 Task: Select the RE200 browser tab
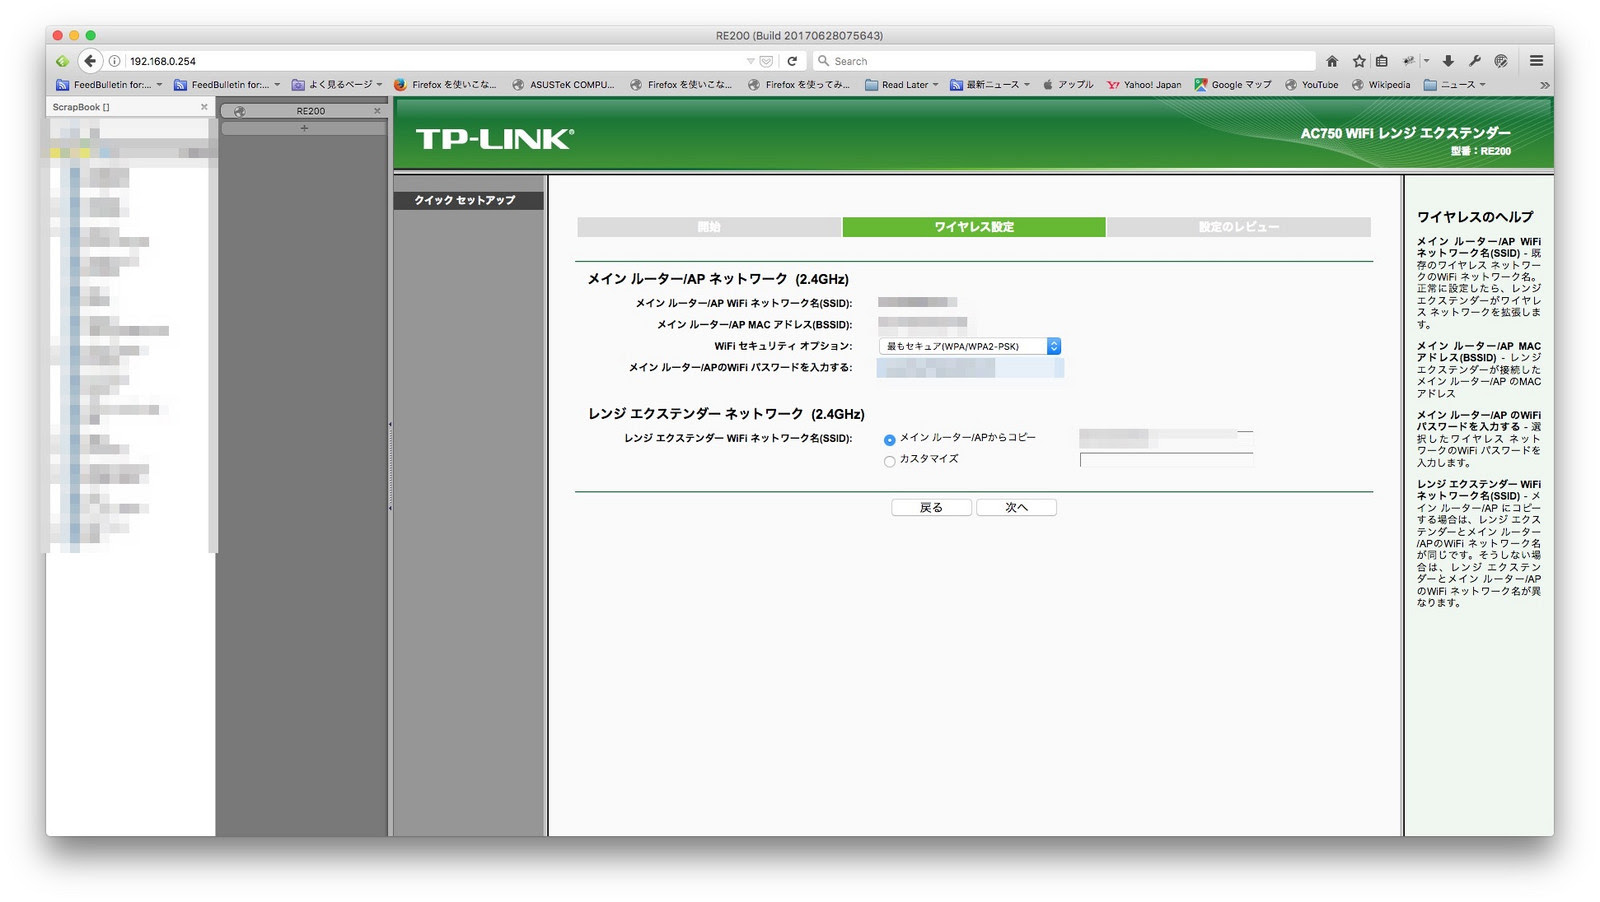[x=311, y=111]
